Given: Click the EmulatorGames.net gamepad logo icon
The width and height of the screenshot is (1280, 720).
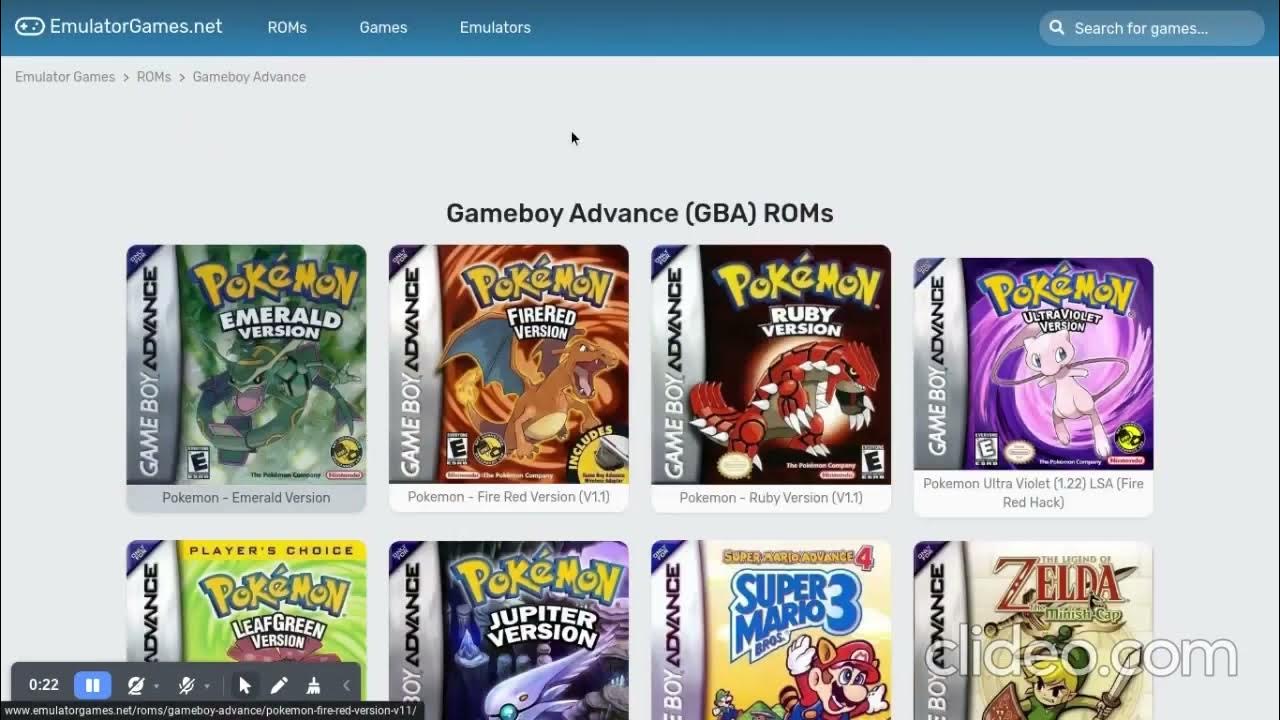Looking at the screenshot, I should tap(29, 27).
